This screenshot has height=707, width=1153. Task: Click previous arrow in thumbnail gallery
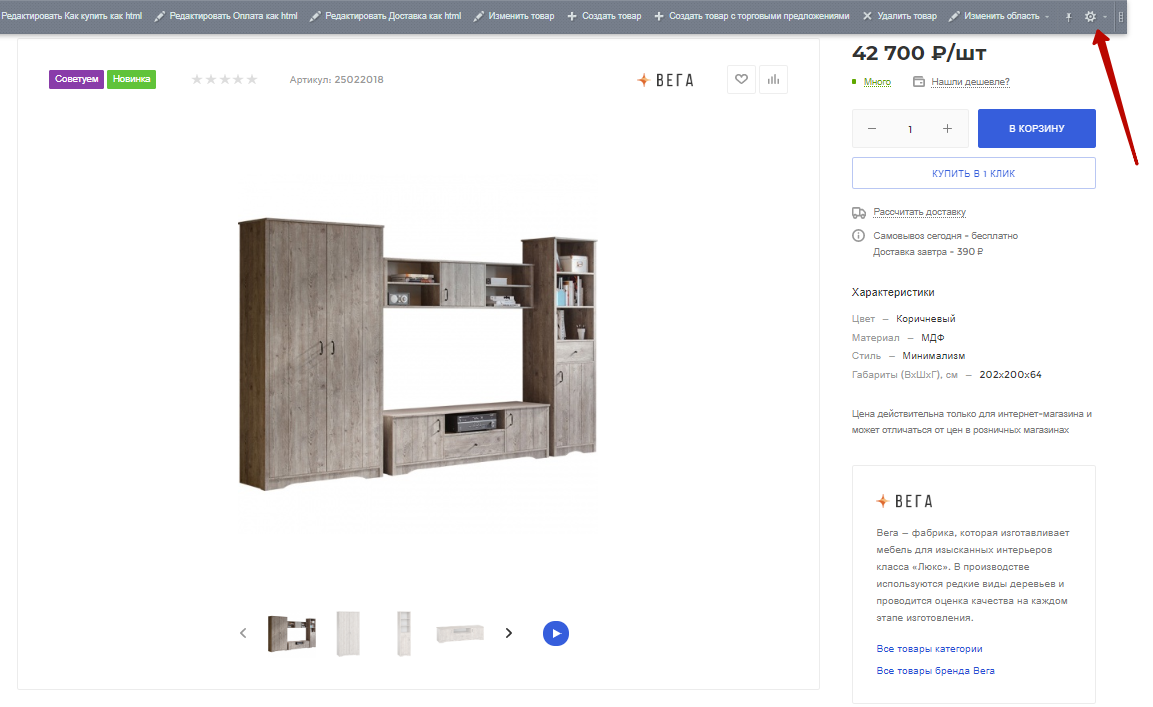[243, 633]
